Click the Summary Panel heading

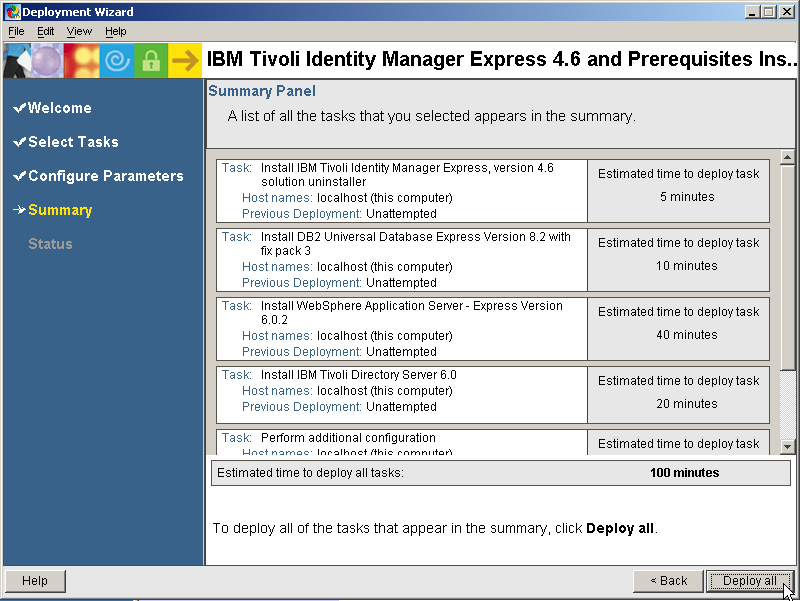tap(262, 91)
